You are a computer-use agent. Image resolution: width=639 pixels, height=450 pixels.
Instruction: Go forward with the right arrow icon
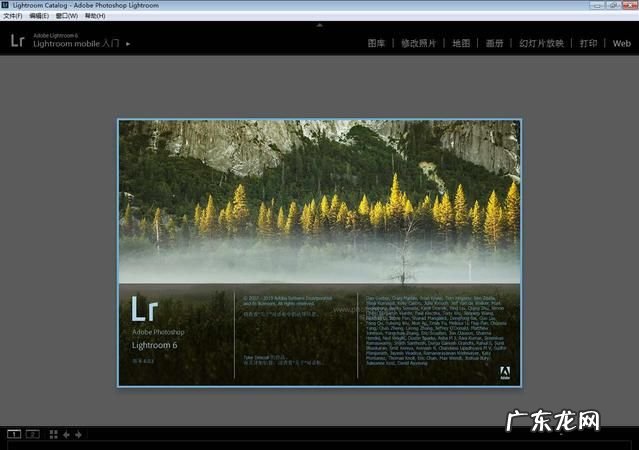(x=78, y=435)
